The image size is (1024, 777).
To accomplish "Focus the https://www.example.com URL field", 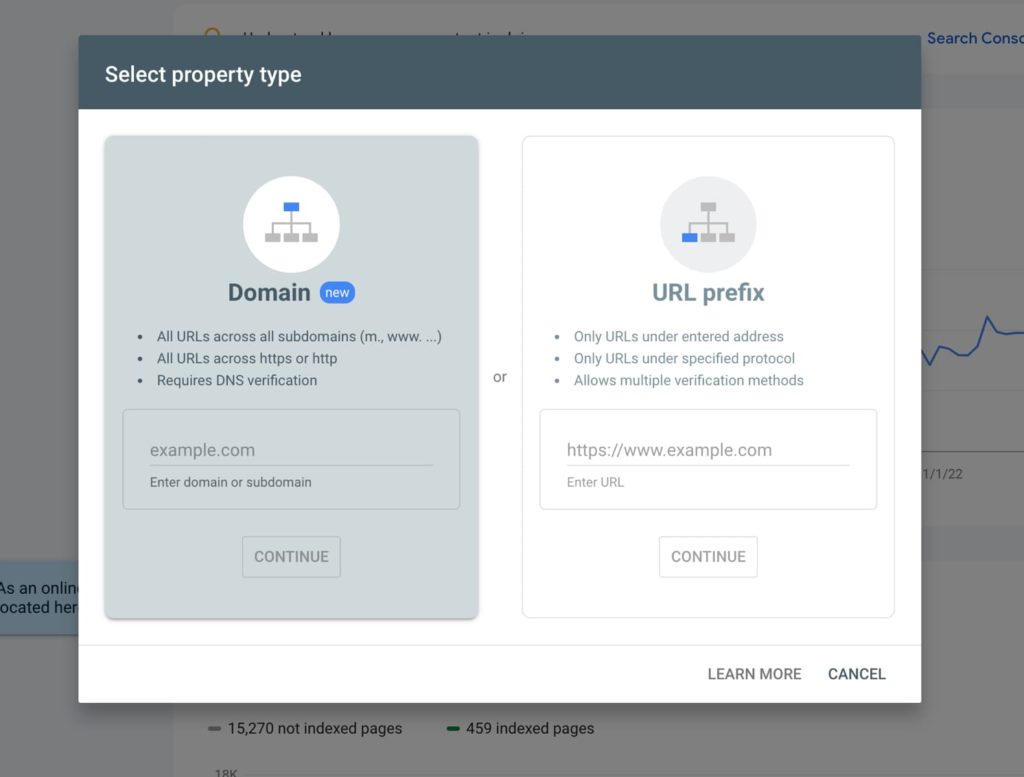I will 708,450.
